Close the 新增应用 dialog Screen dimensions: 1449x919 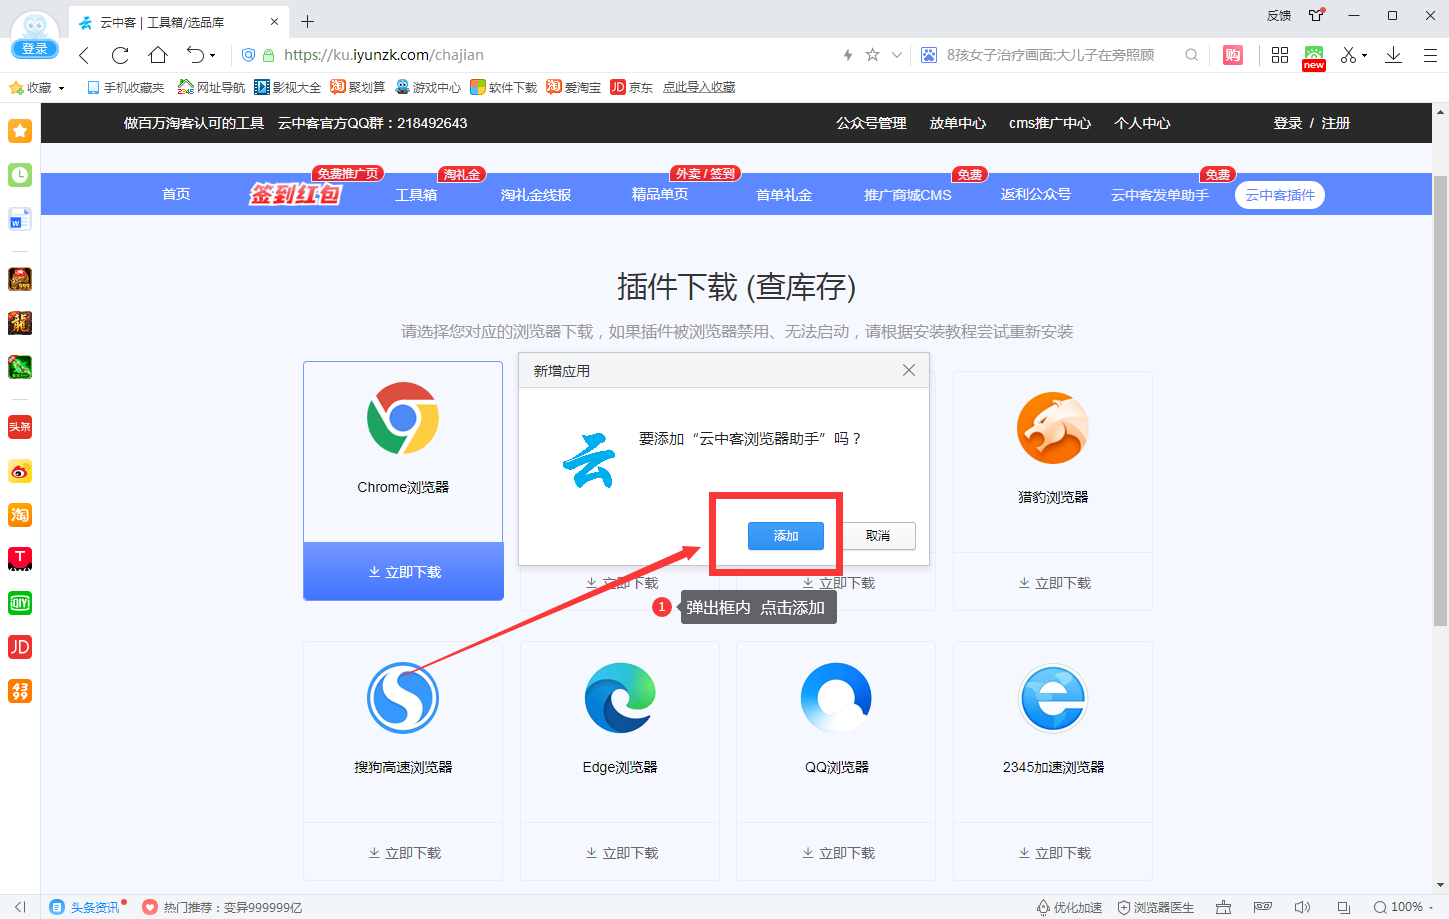[909, 370]
